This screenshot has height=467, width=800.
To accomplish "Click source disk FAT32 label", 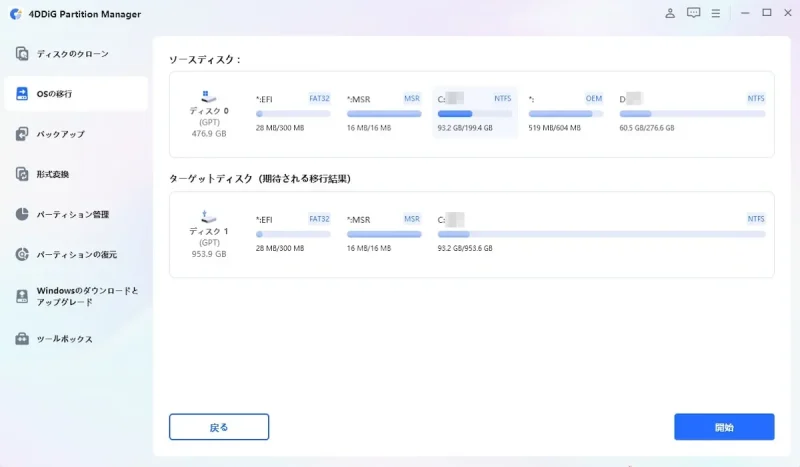I will (319, 99).
